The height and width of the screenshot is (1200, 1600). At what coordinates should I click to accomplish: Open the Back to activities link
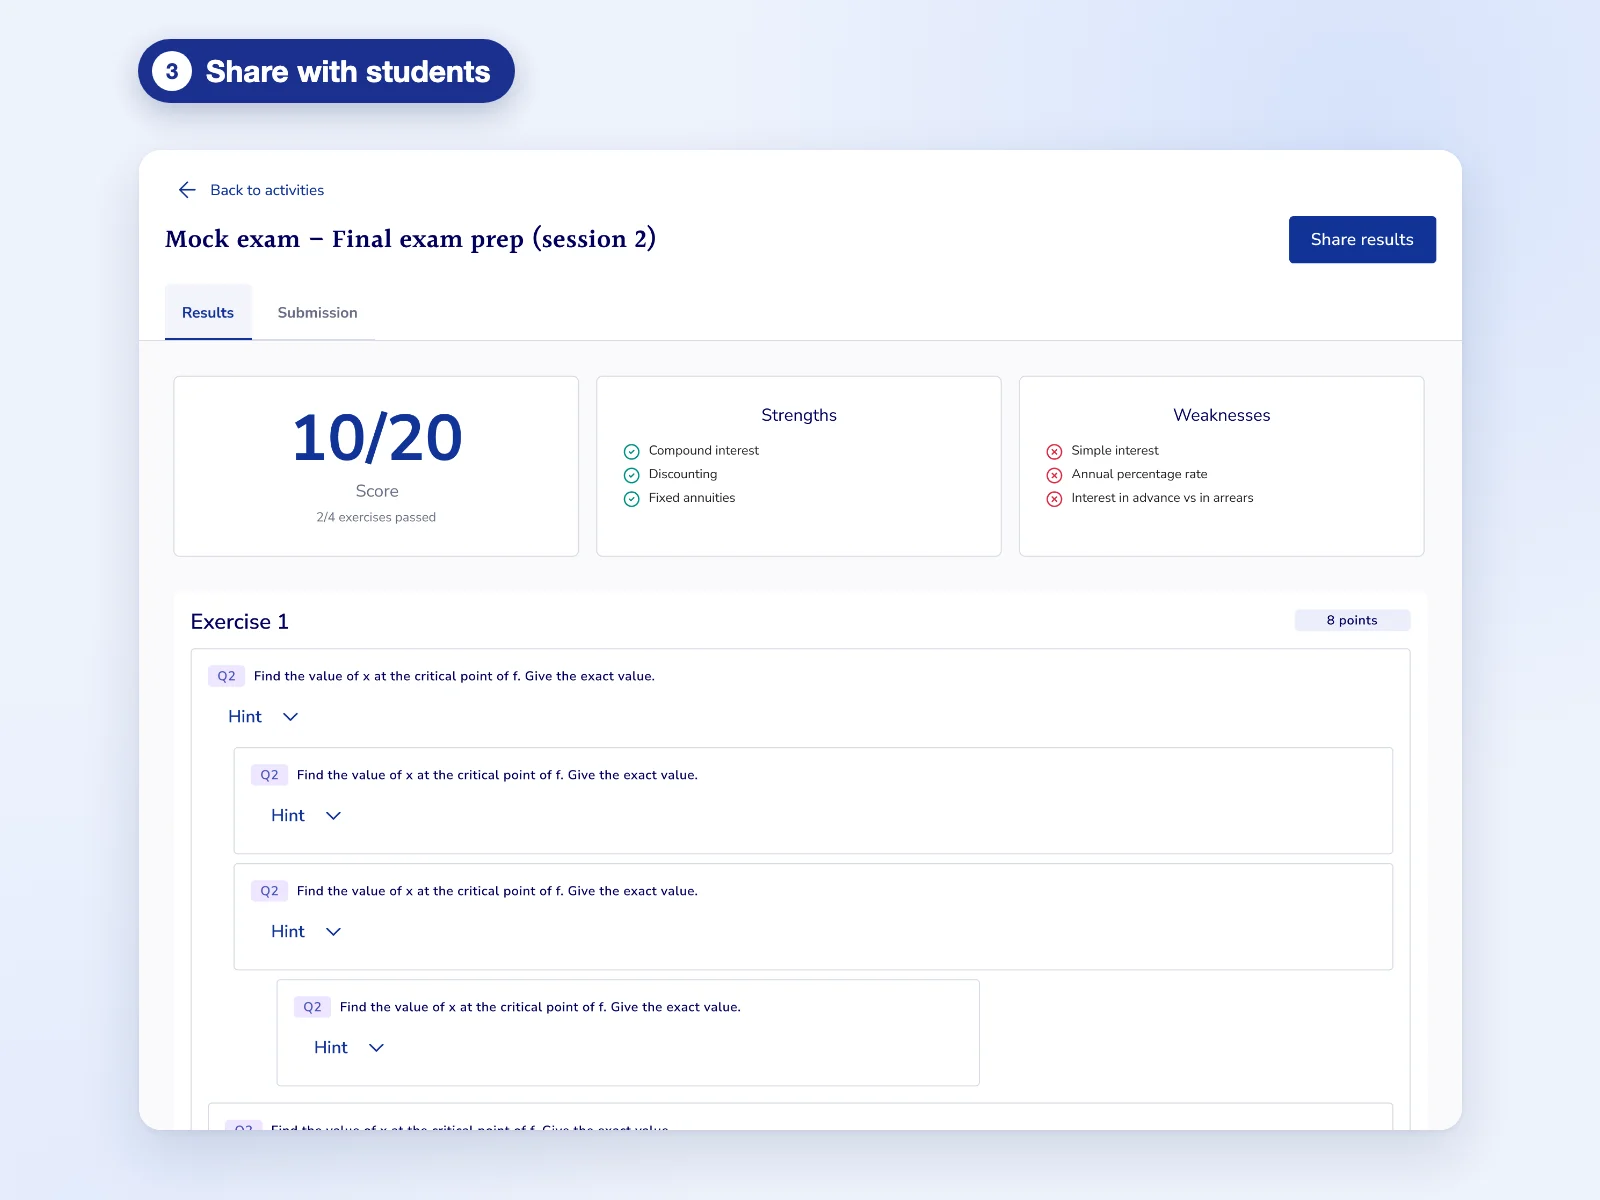267,190
